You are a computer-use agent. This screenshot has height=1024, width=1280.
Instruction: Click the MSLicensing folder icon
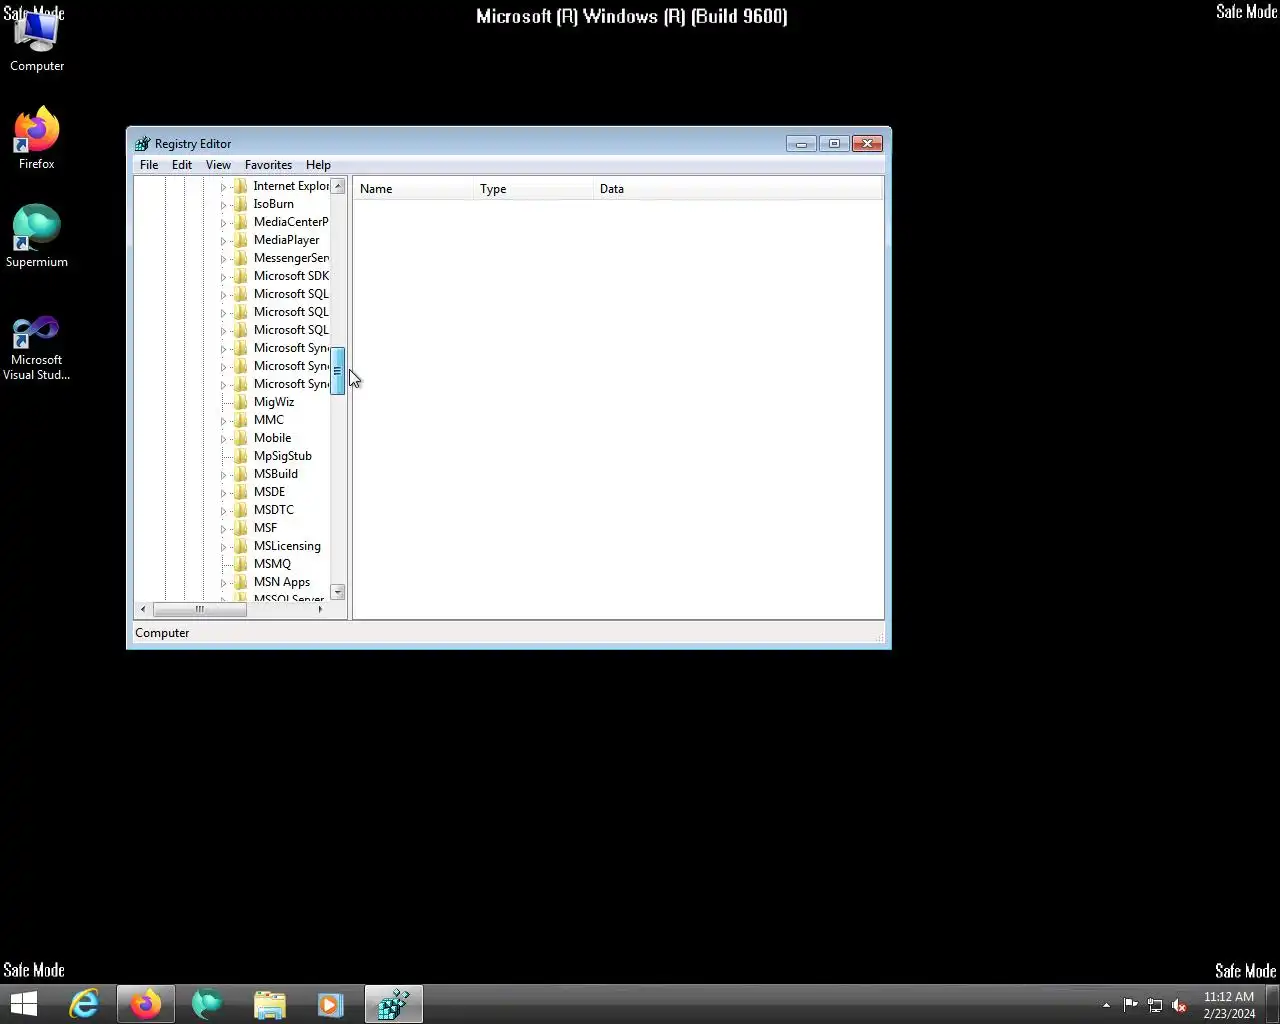coord(240,546)
